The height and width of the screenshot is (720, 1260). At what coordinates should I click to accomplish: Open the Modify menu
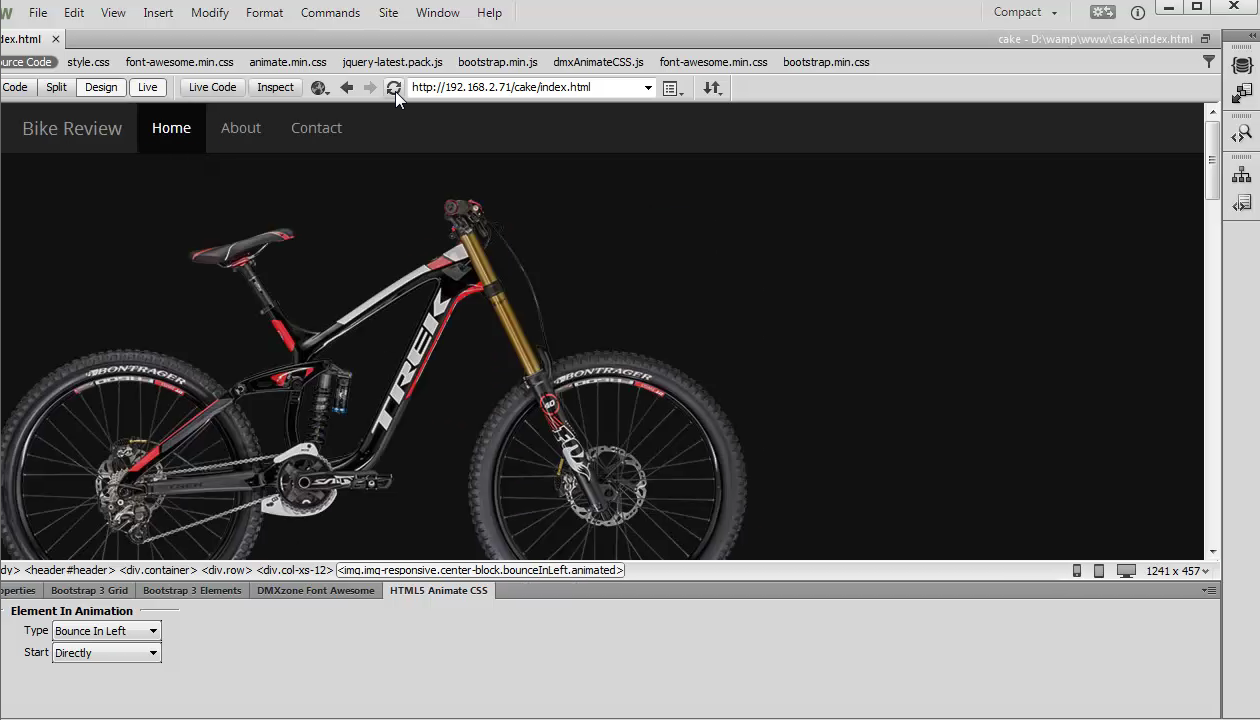[210, 13]
